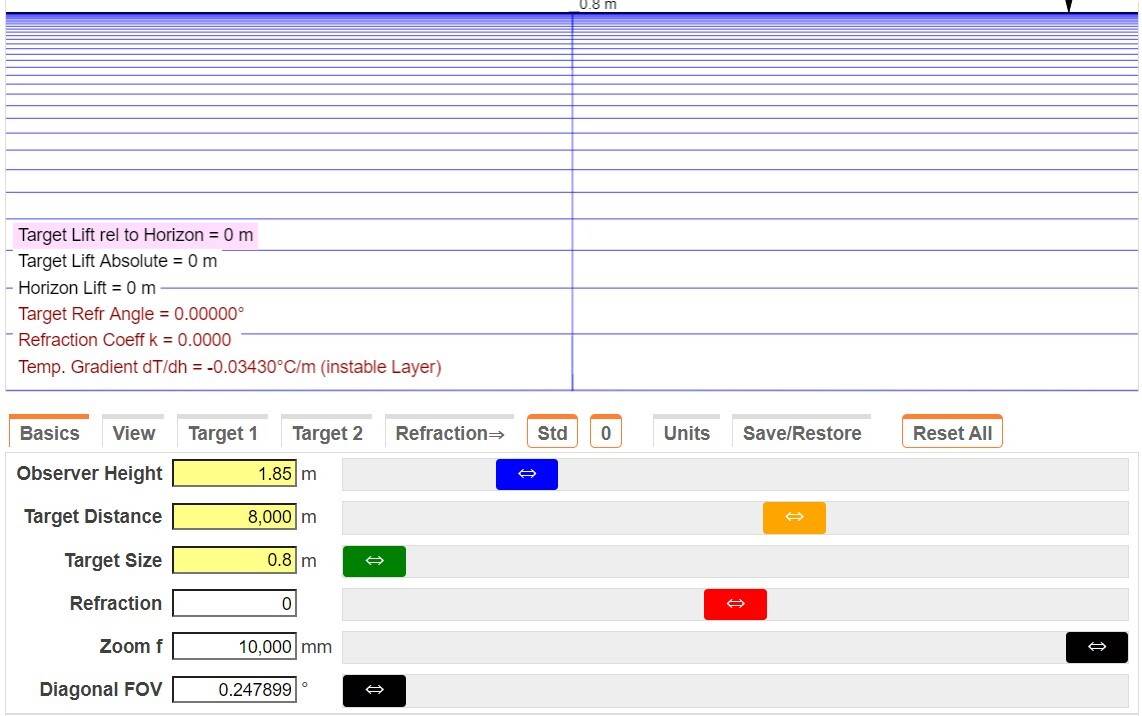This screenshot has height=716, width=1142.
Task: Open the View tab
Action: pos(133,433)
